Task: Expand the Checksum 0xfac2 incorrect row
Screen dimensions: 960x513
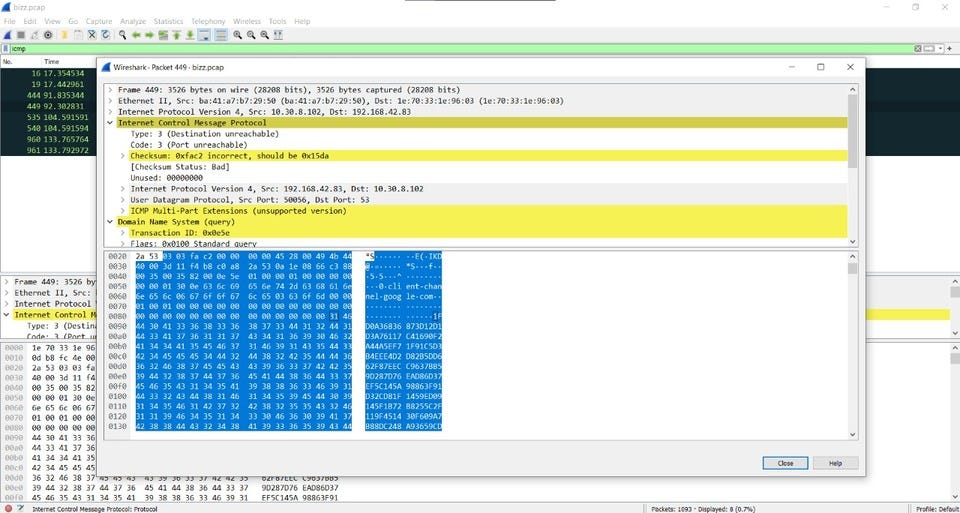Action: (122, 156)
